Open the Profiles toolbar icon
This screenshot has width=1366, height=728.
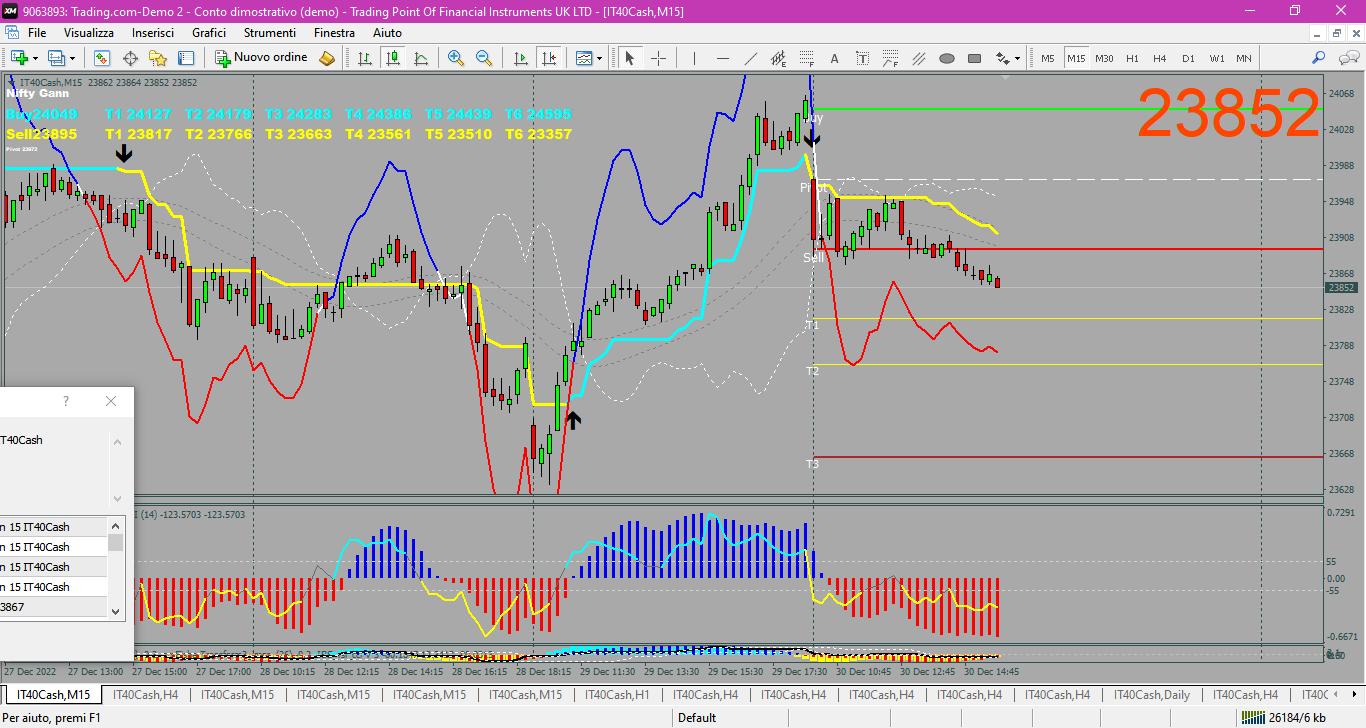tap(57, 58)
